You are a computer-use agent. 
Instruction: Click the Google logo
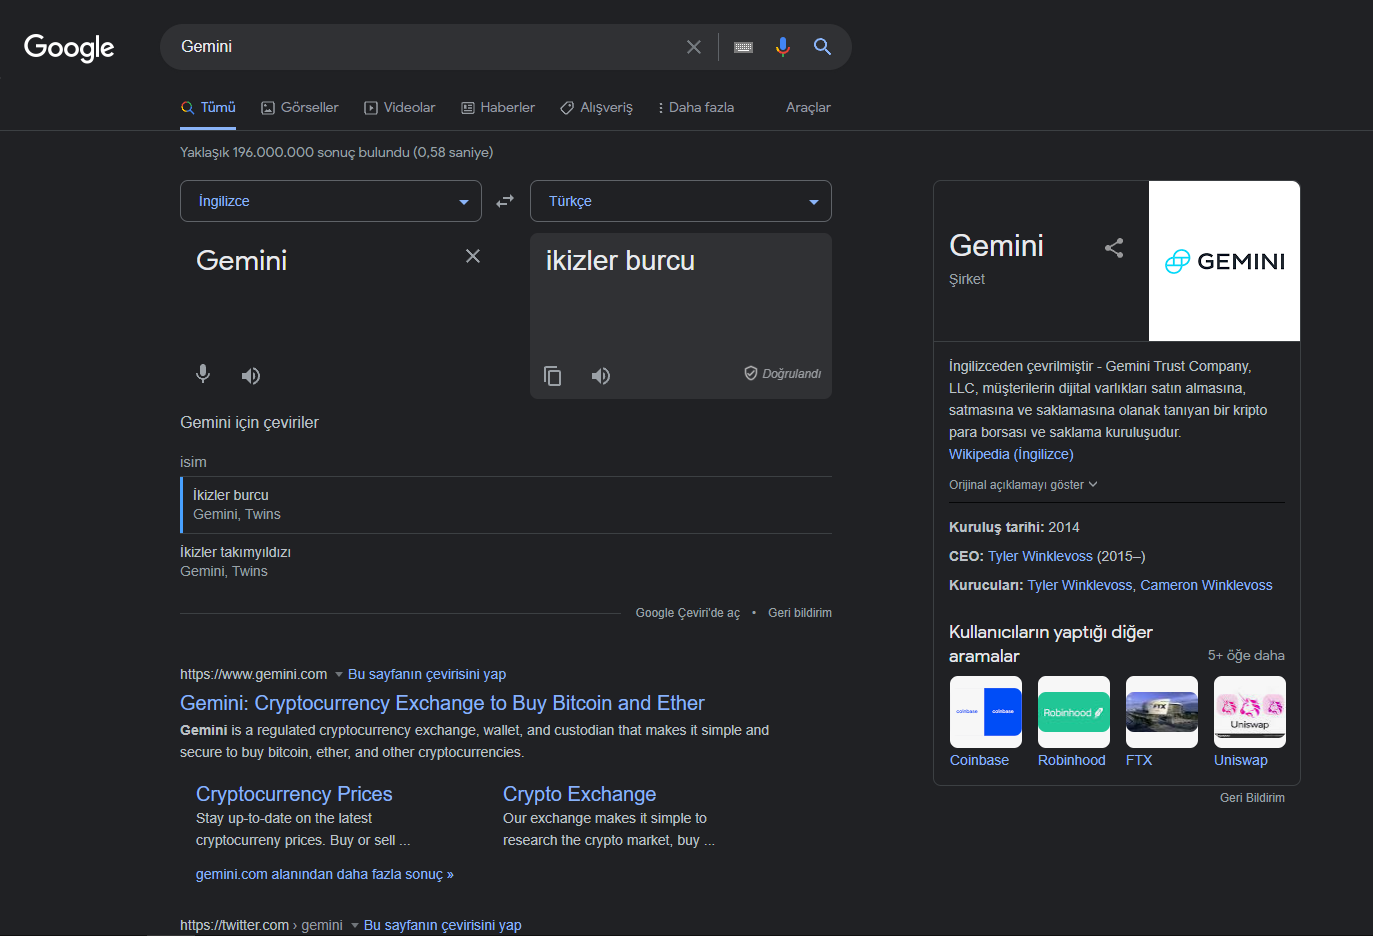pyautogui.click(x=69, y=47)
